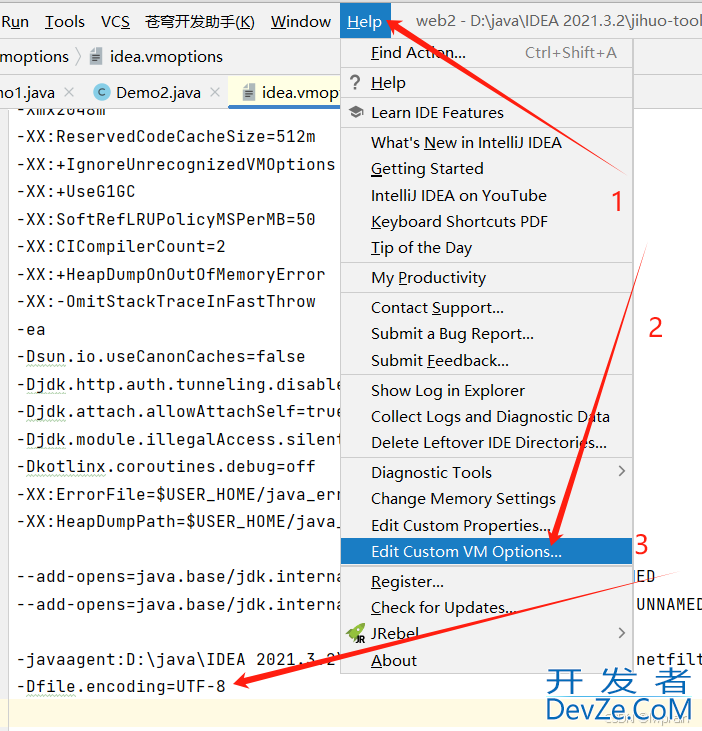
Task: Close the Demo2.java tab
Action: point(215,92)
